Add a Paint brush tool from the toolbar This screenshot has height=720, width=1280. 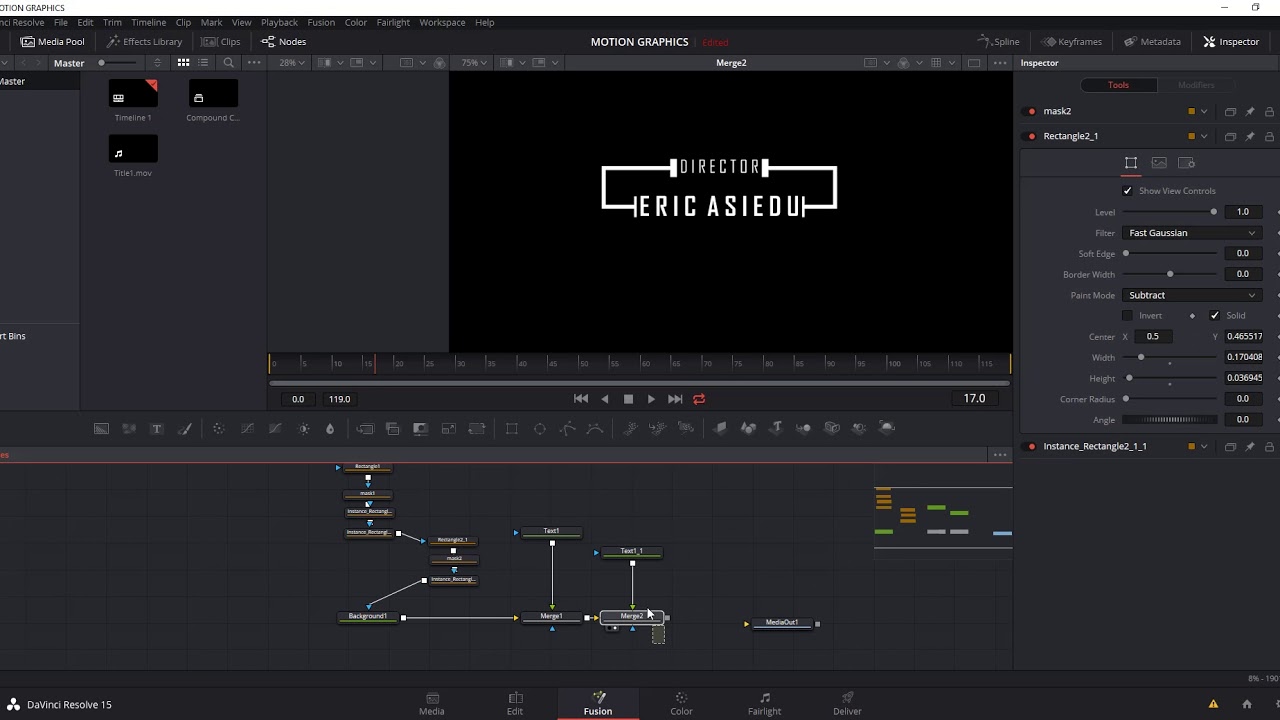click(185, 428)
